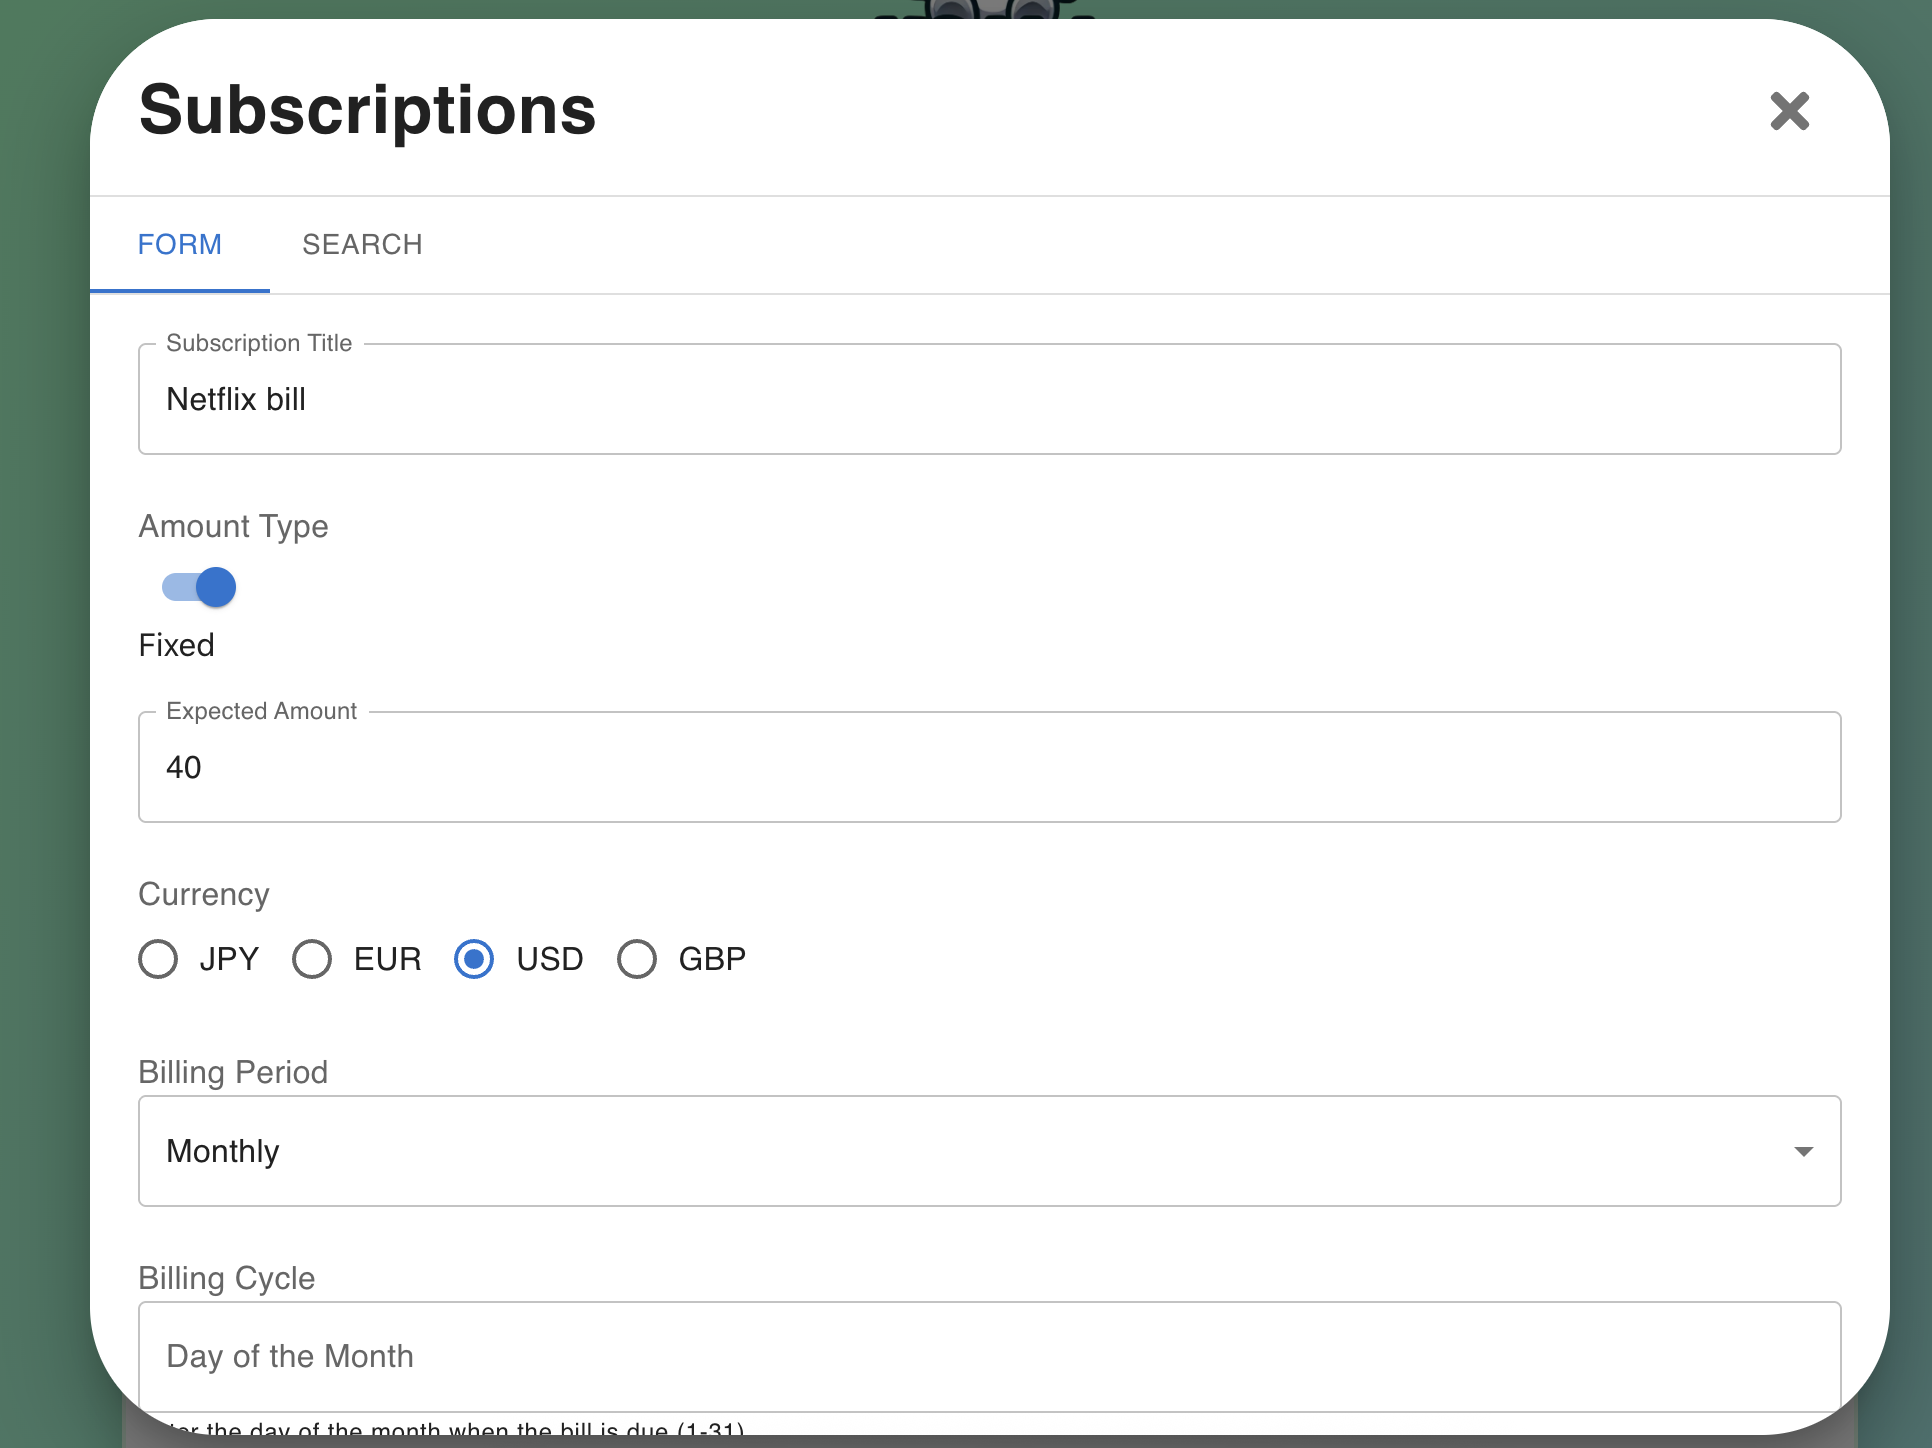Click the Currency label
The height and width of the screenshot is (1448, 1932).
point(204,894)
